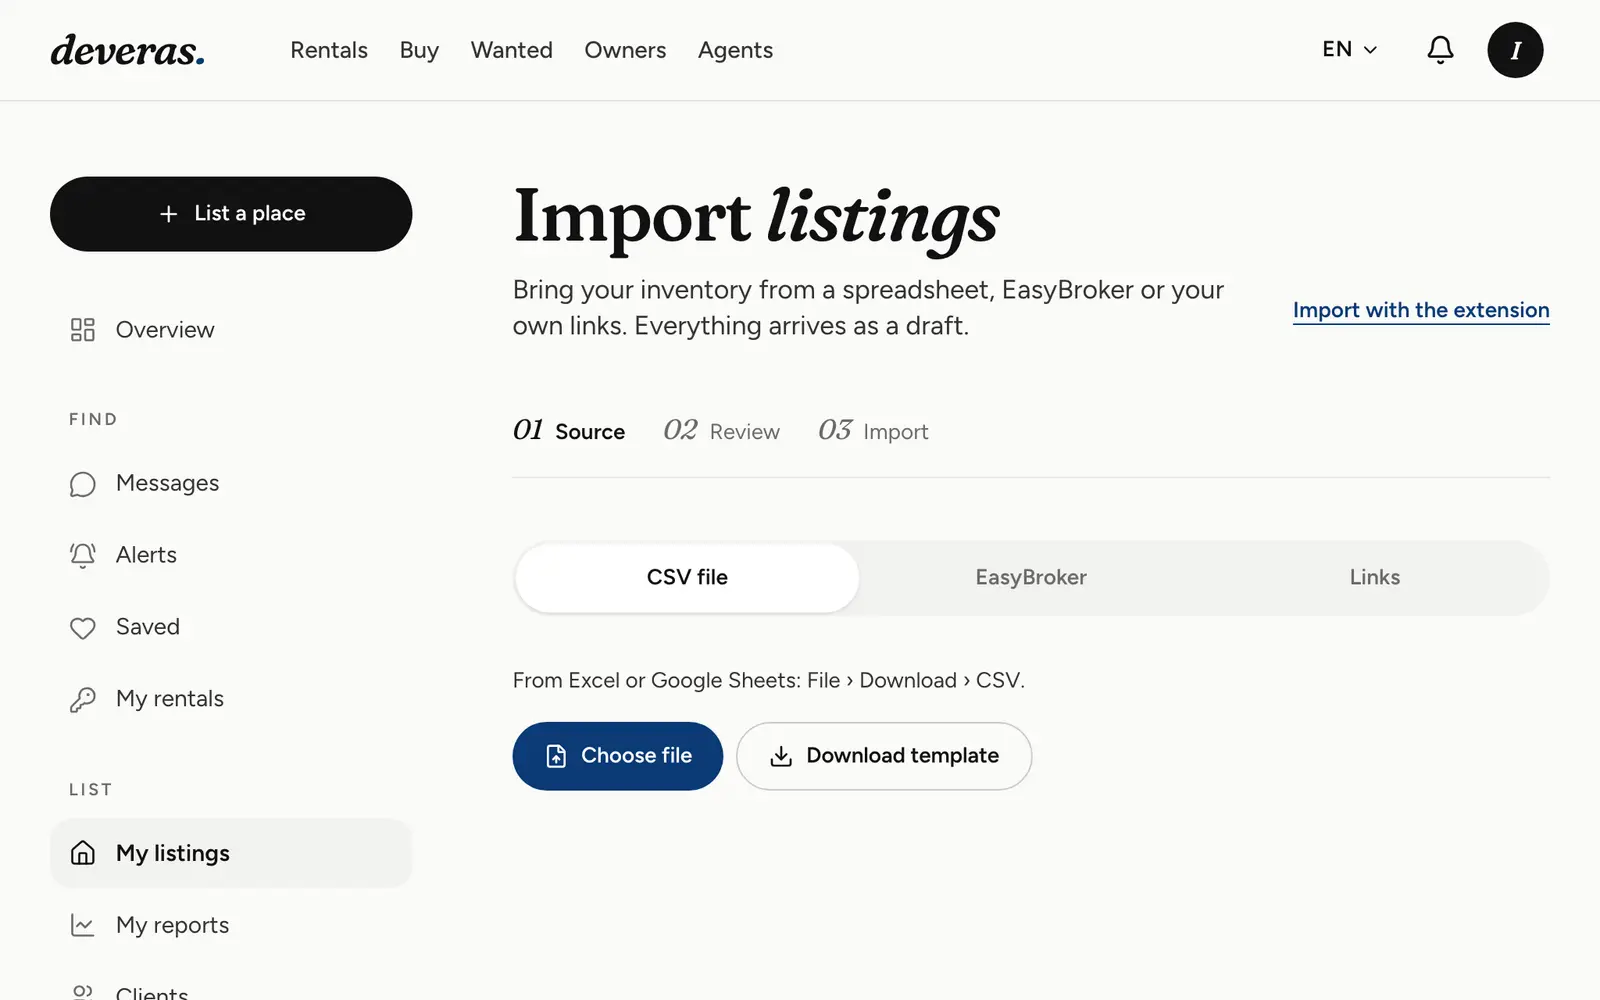
Task: Click the deveras logo
Action: 128,50
